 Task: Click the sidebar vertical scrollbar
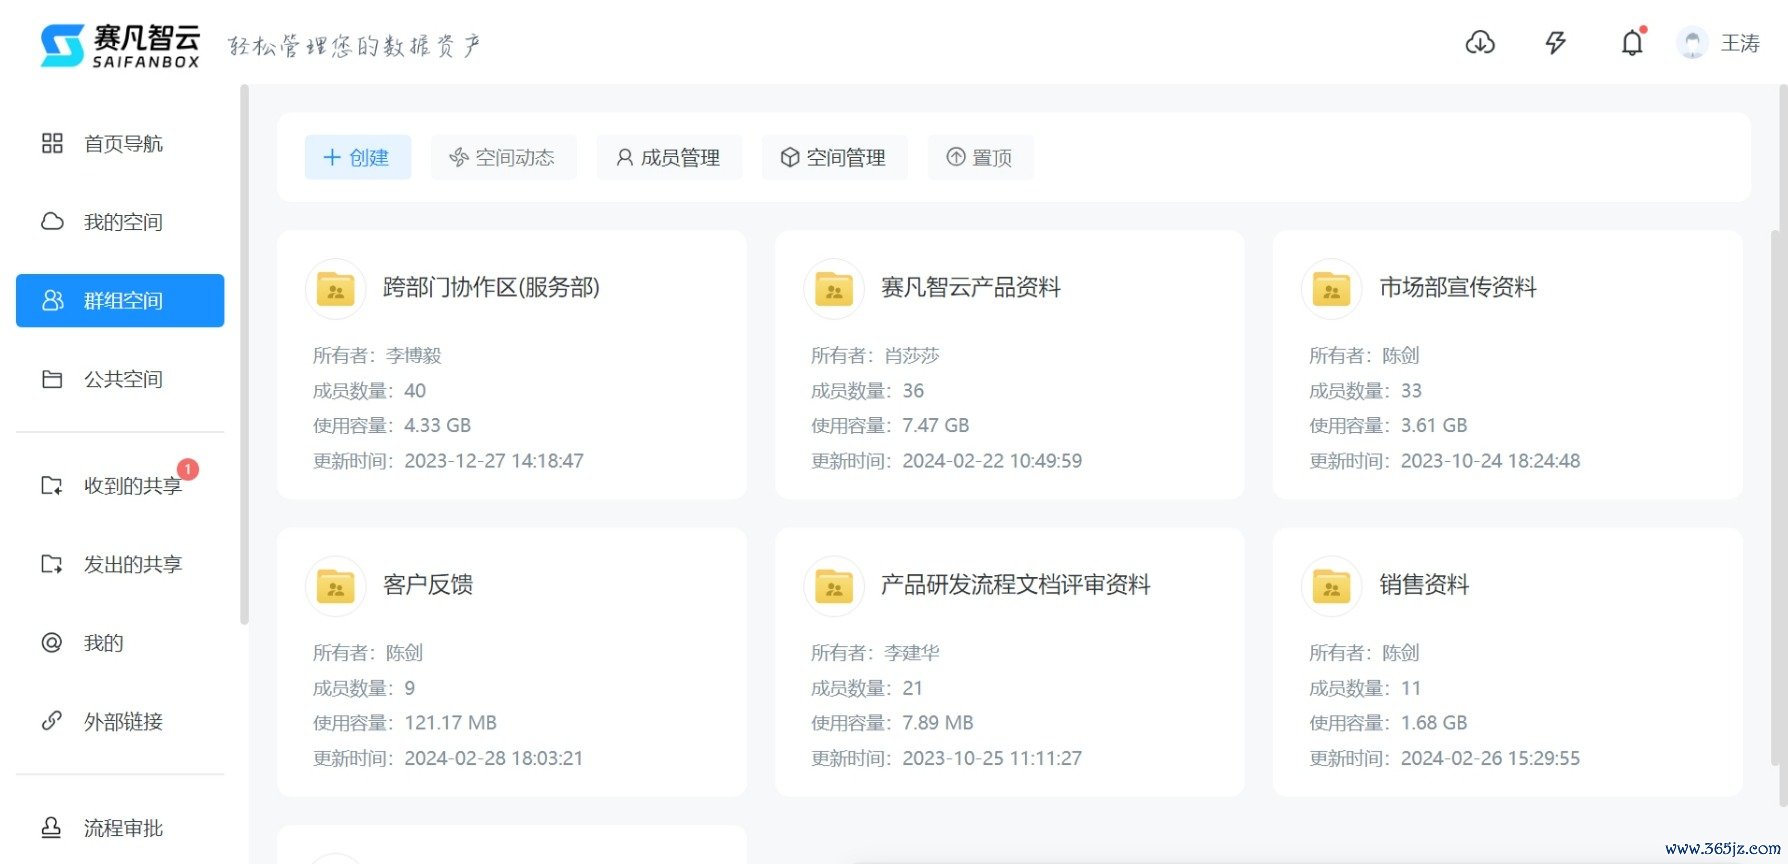244,355
